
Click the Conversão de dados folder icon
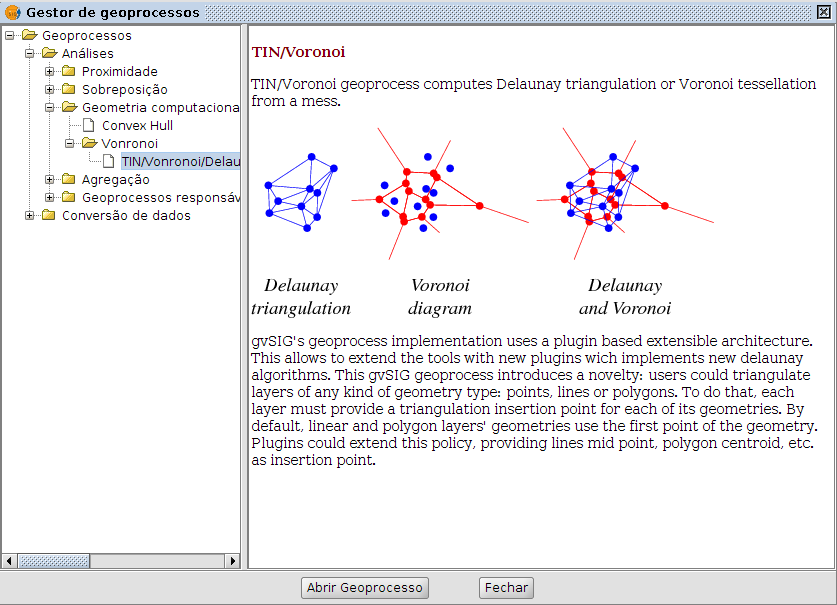pyautogui.click(x=49, y=216)
